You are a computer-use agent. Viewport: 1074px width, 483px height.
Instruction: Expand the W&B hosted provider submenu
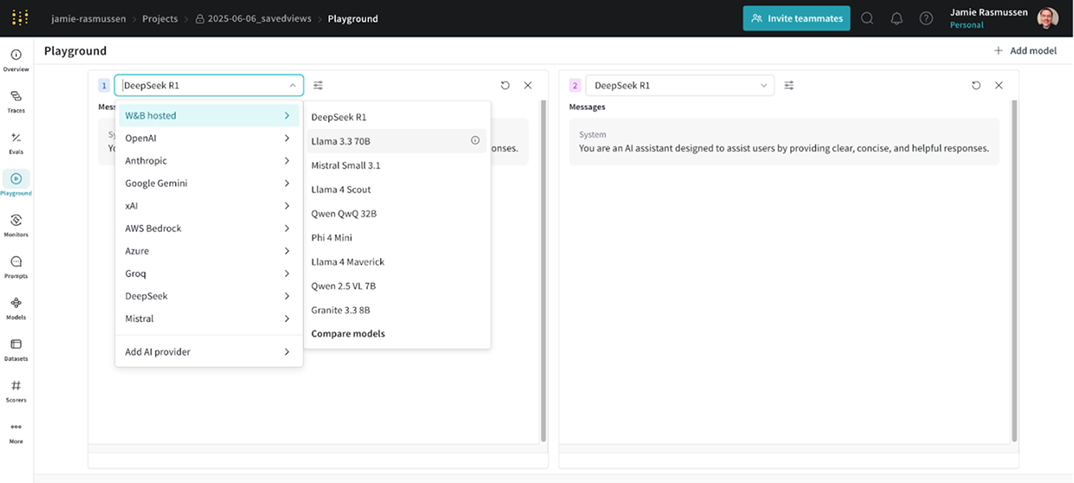click(x=209, y=116)
